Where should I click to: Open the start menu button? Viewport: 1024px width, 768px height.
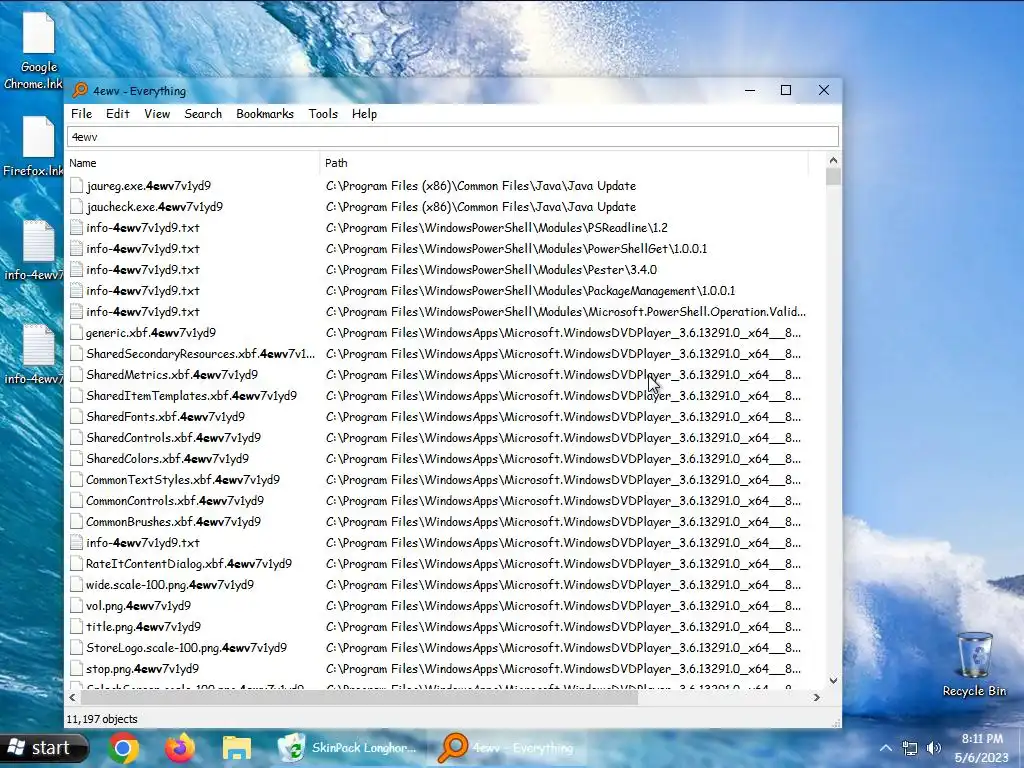43,748
